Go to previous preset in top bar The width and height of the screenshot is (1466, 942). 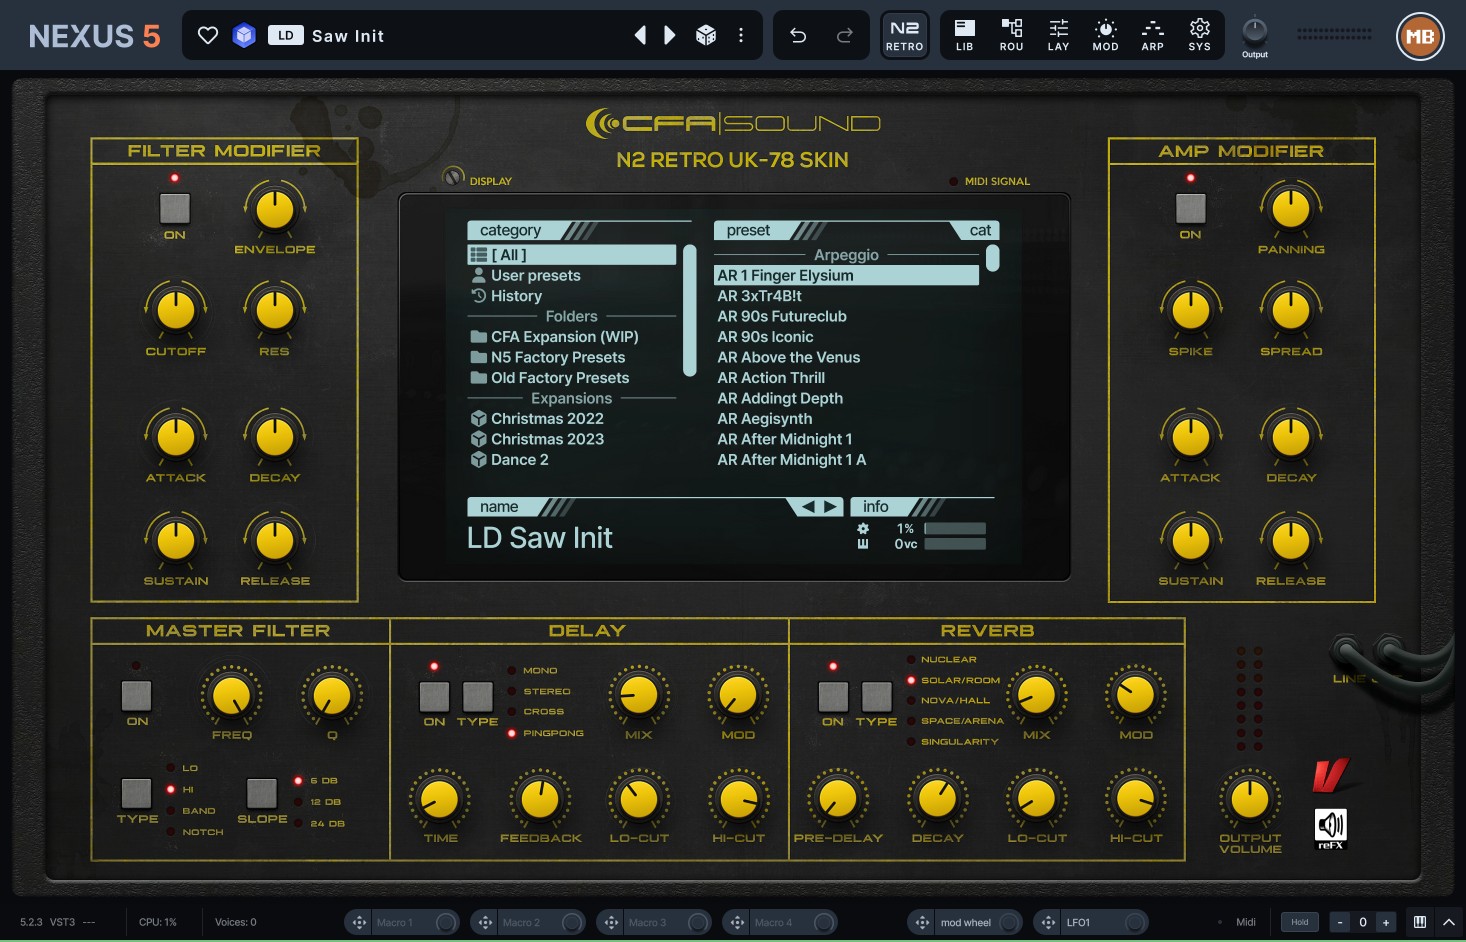640,36
